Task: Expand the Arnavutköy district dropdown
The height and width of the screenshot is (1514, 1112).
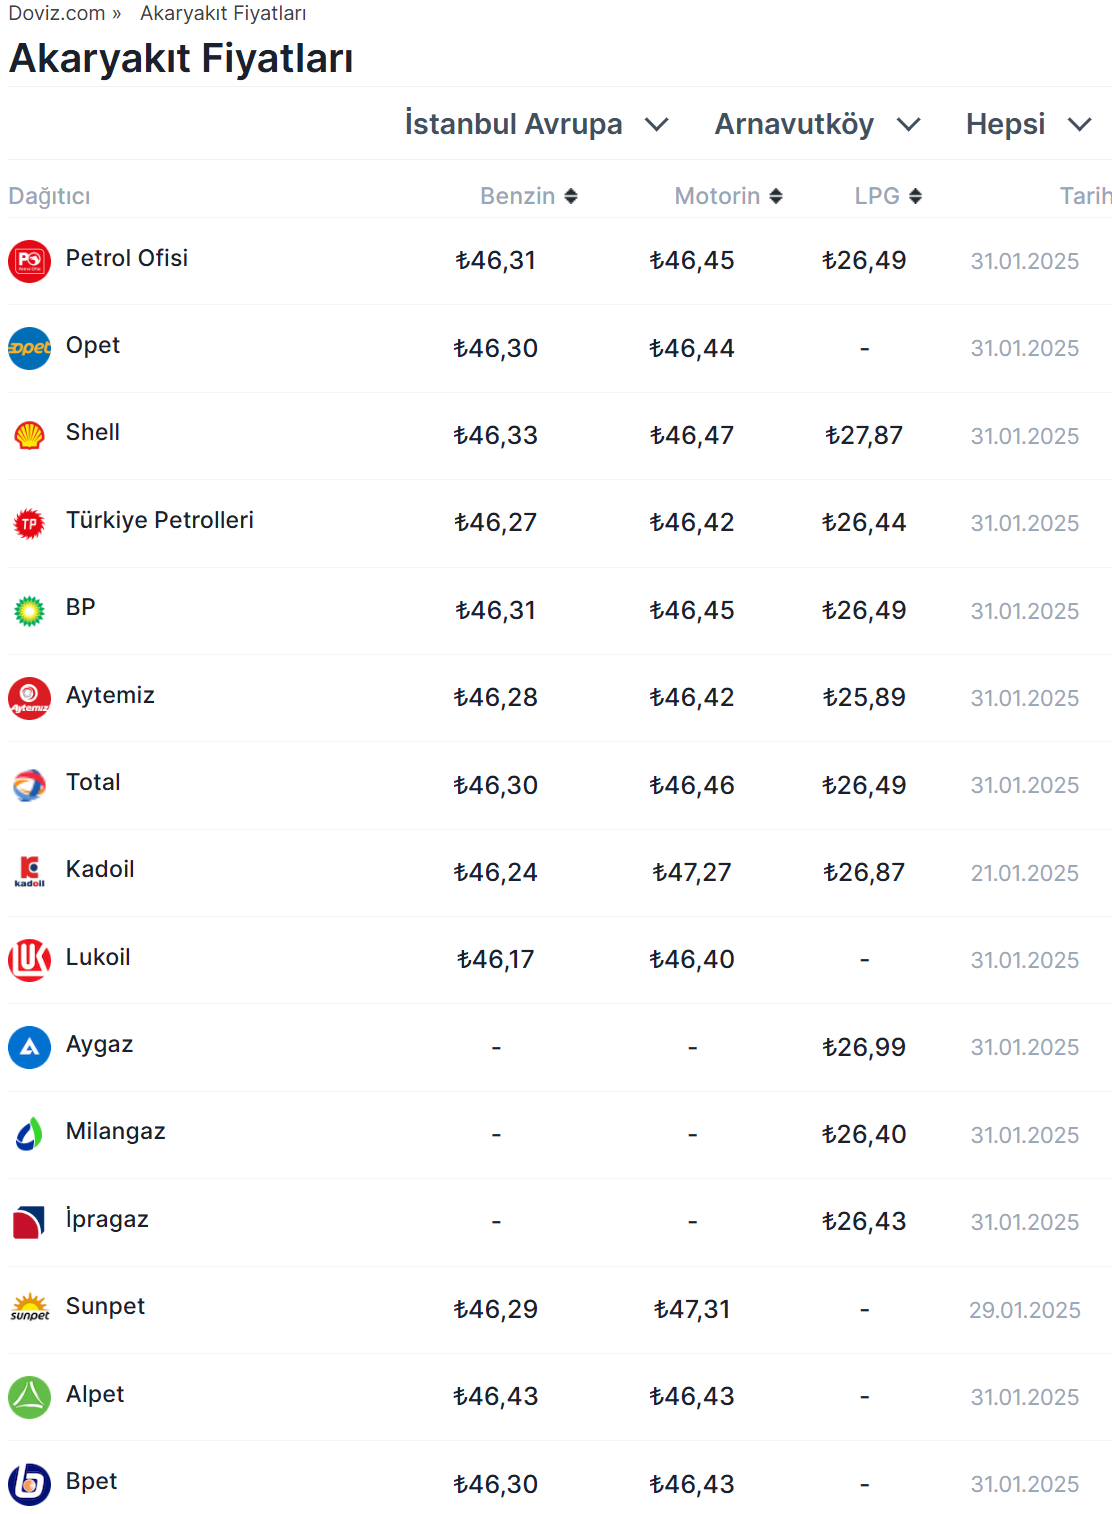Action: click(817, 124)
